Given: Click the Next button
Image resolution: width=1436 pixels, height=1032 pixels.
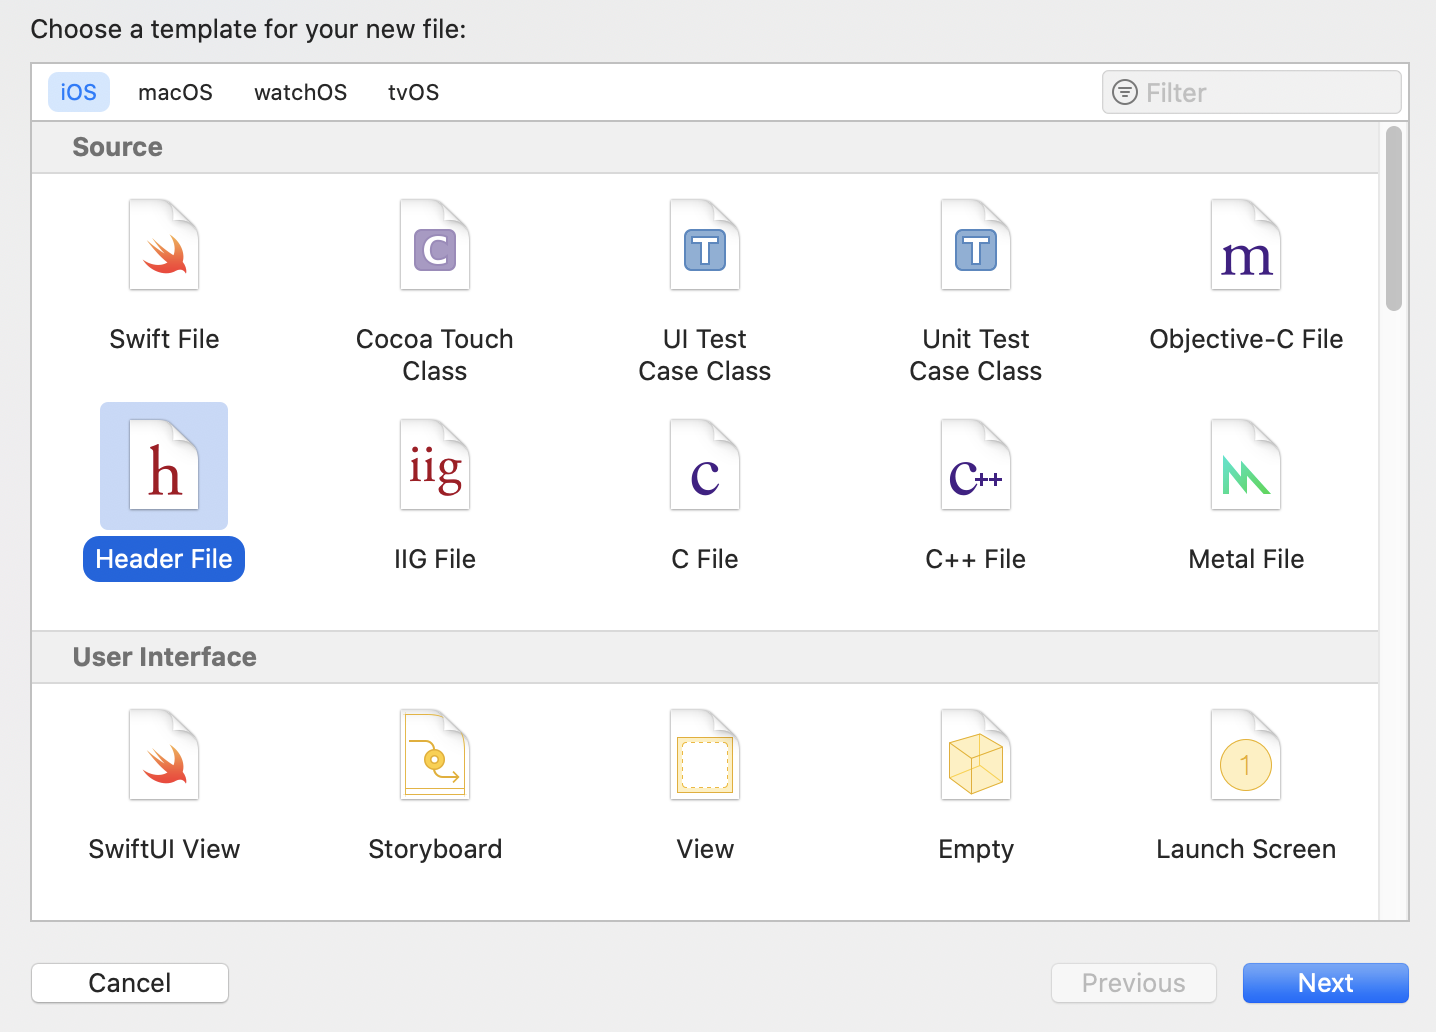Looking at the screenshot, I should [x=1326, y=983].
